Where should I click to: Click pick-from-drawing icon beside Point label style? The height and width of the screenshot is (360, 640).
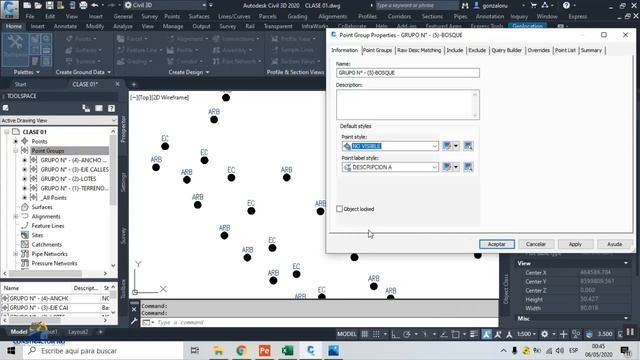[x=468, y=167]
